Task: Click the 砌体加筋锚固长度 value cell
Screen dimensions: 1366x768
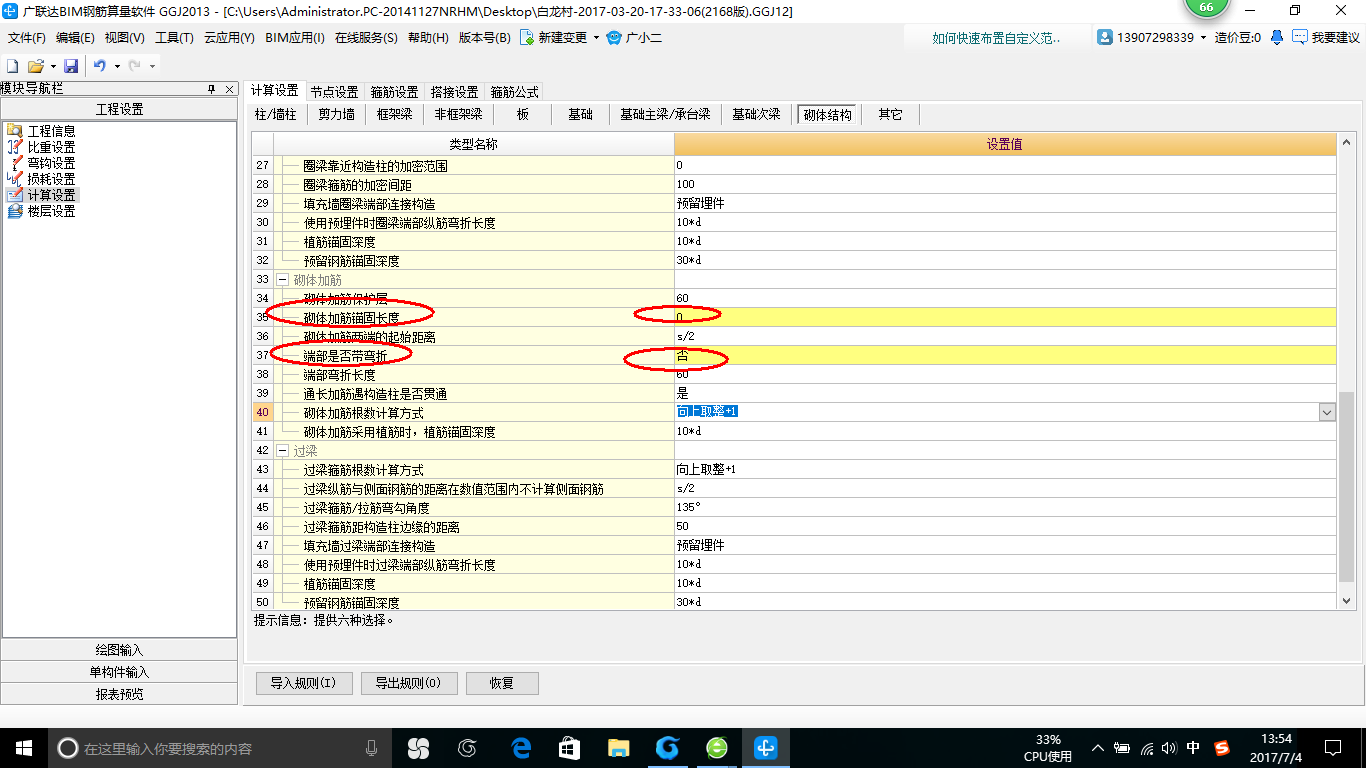Action: [x=1005, y=317]
